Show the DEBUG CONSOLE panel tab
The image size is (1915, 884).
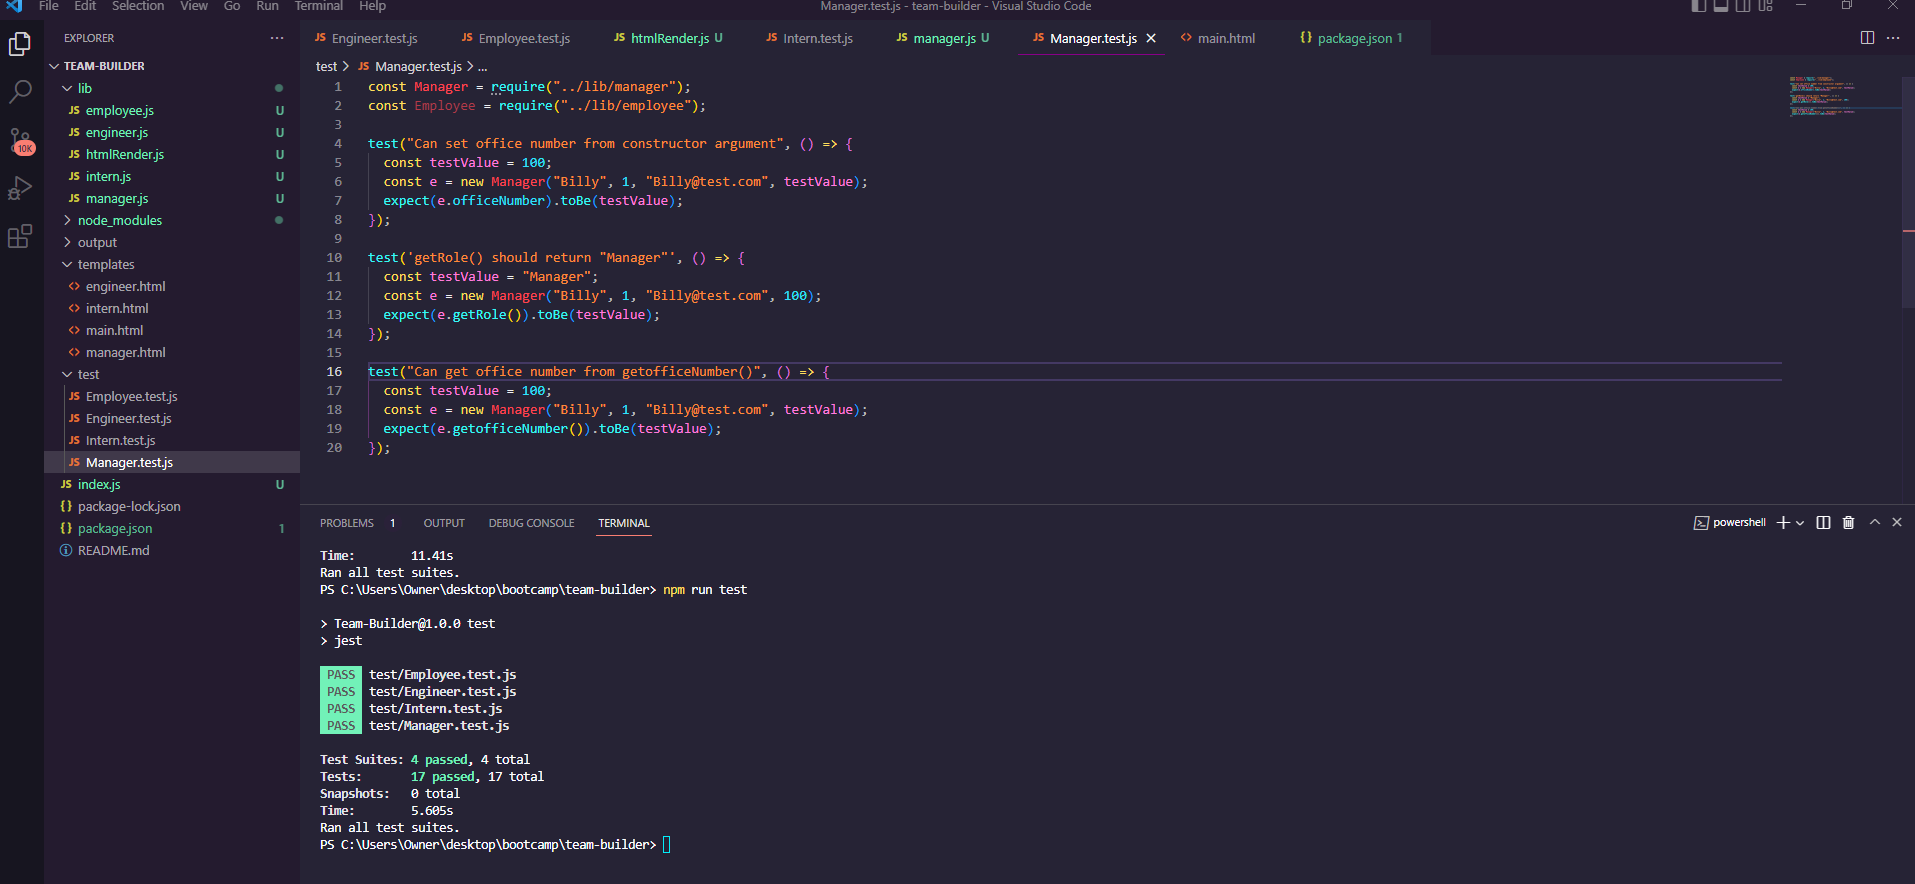[532, 523]
